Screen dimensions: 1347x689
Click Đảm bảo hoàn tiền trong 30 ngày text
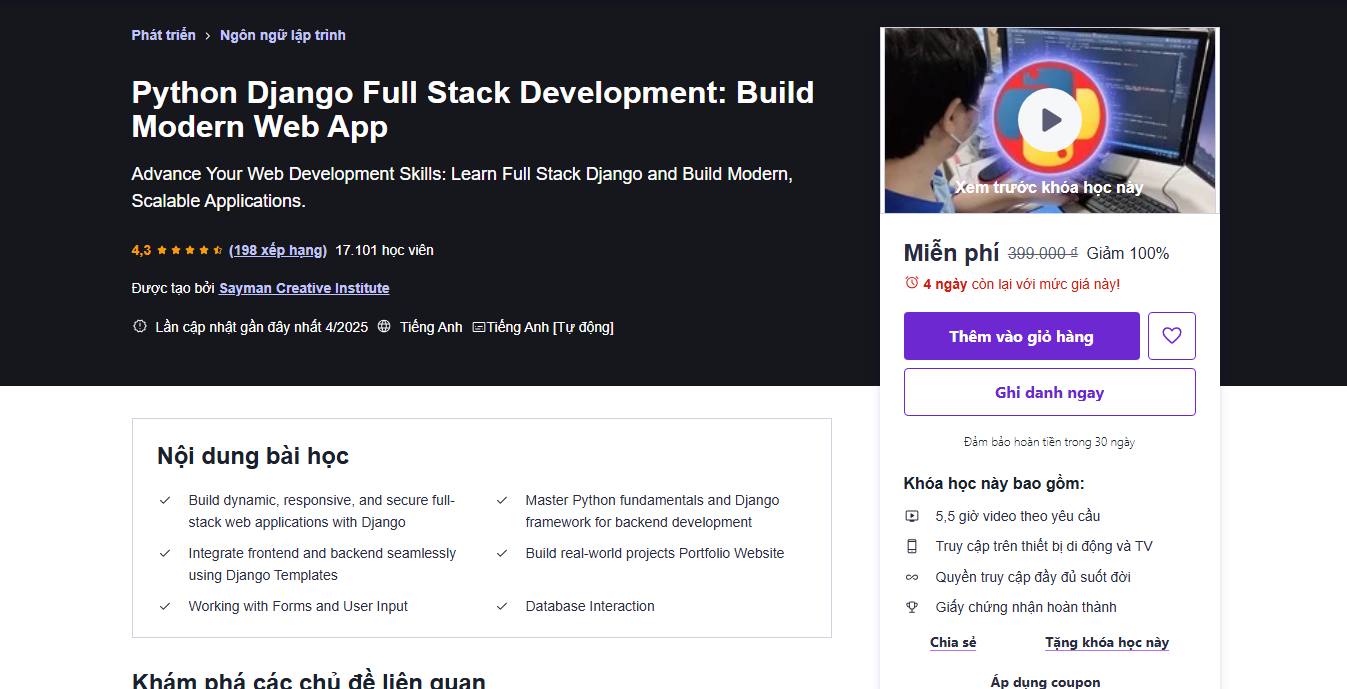1049,442
